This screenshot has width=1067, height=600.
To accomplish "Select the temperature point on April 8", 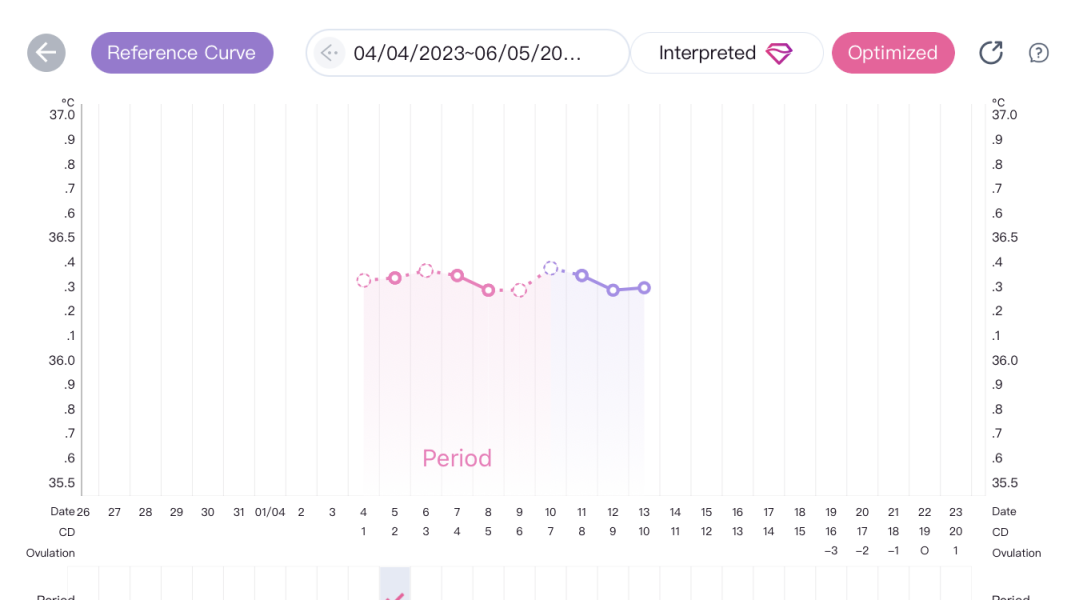I will coord(488,290).
